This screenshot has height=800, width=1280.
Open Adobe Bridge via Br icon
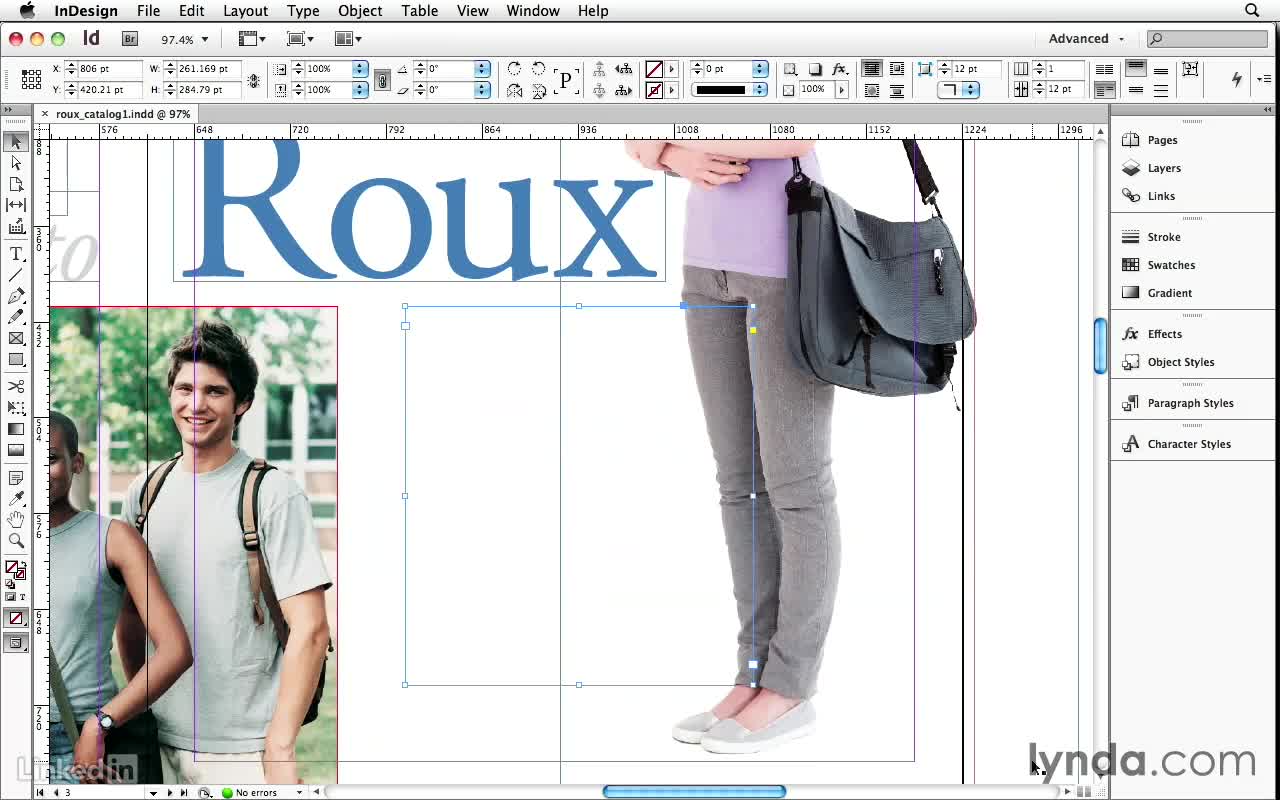pyautogui.click(x=130, y=39)
